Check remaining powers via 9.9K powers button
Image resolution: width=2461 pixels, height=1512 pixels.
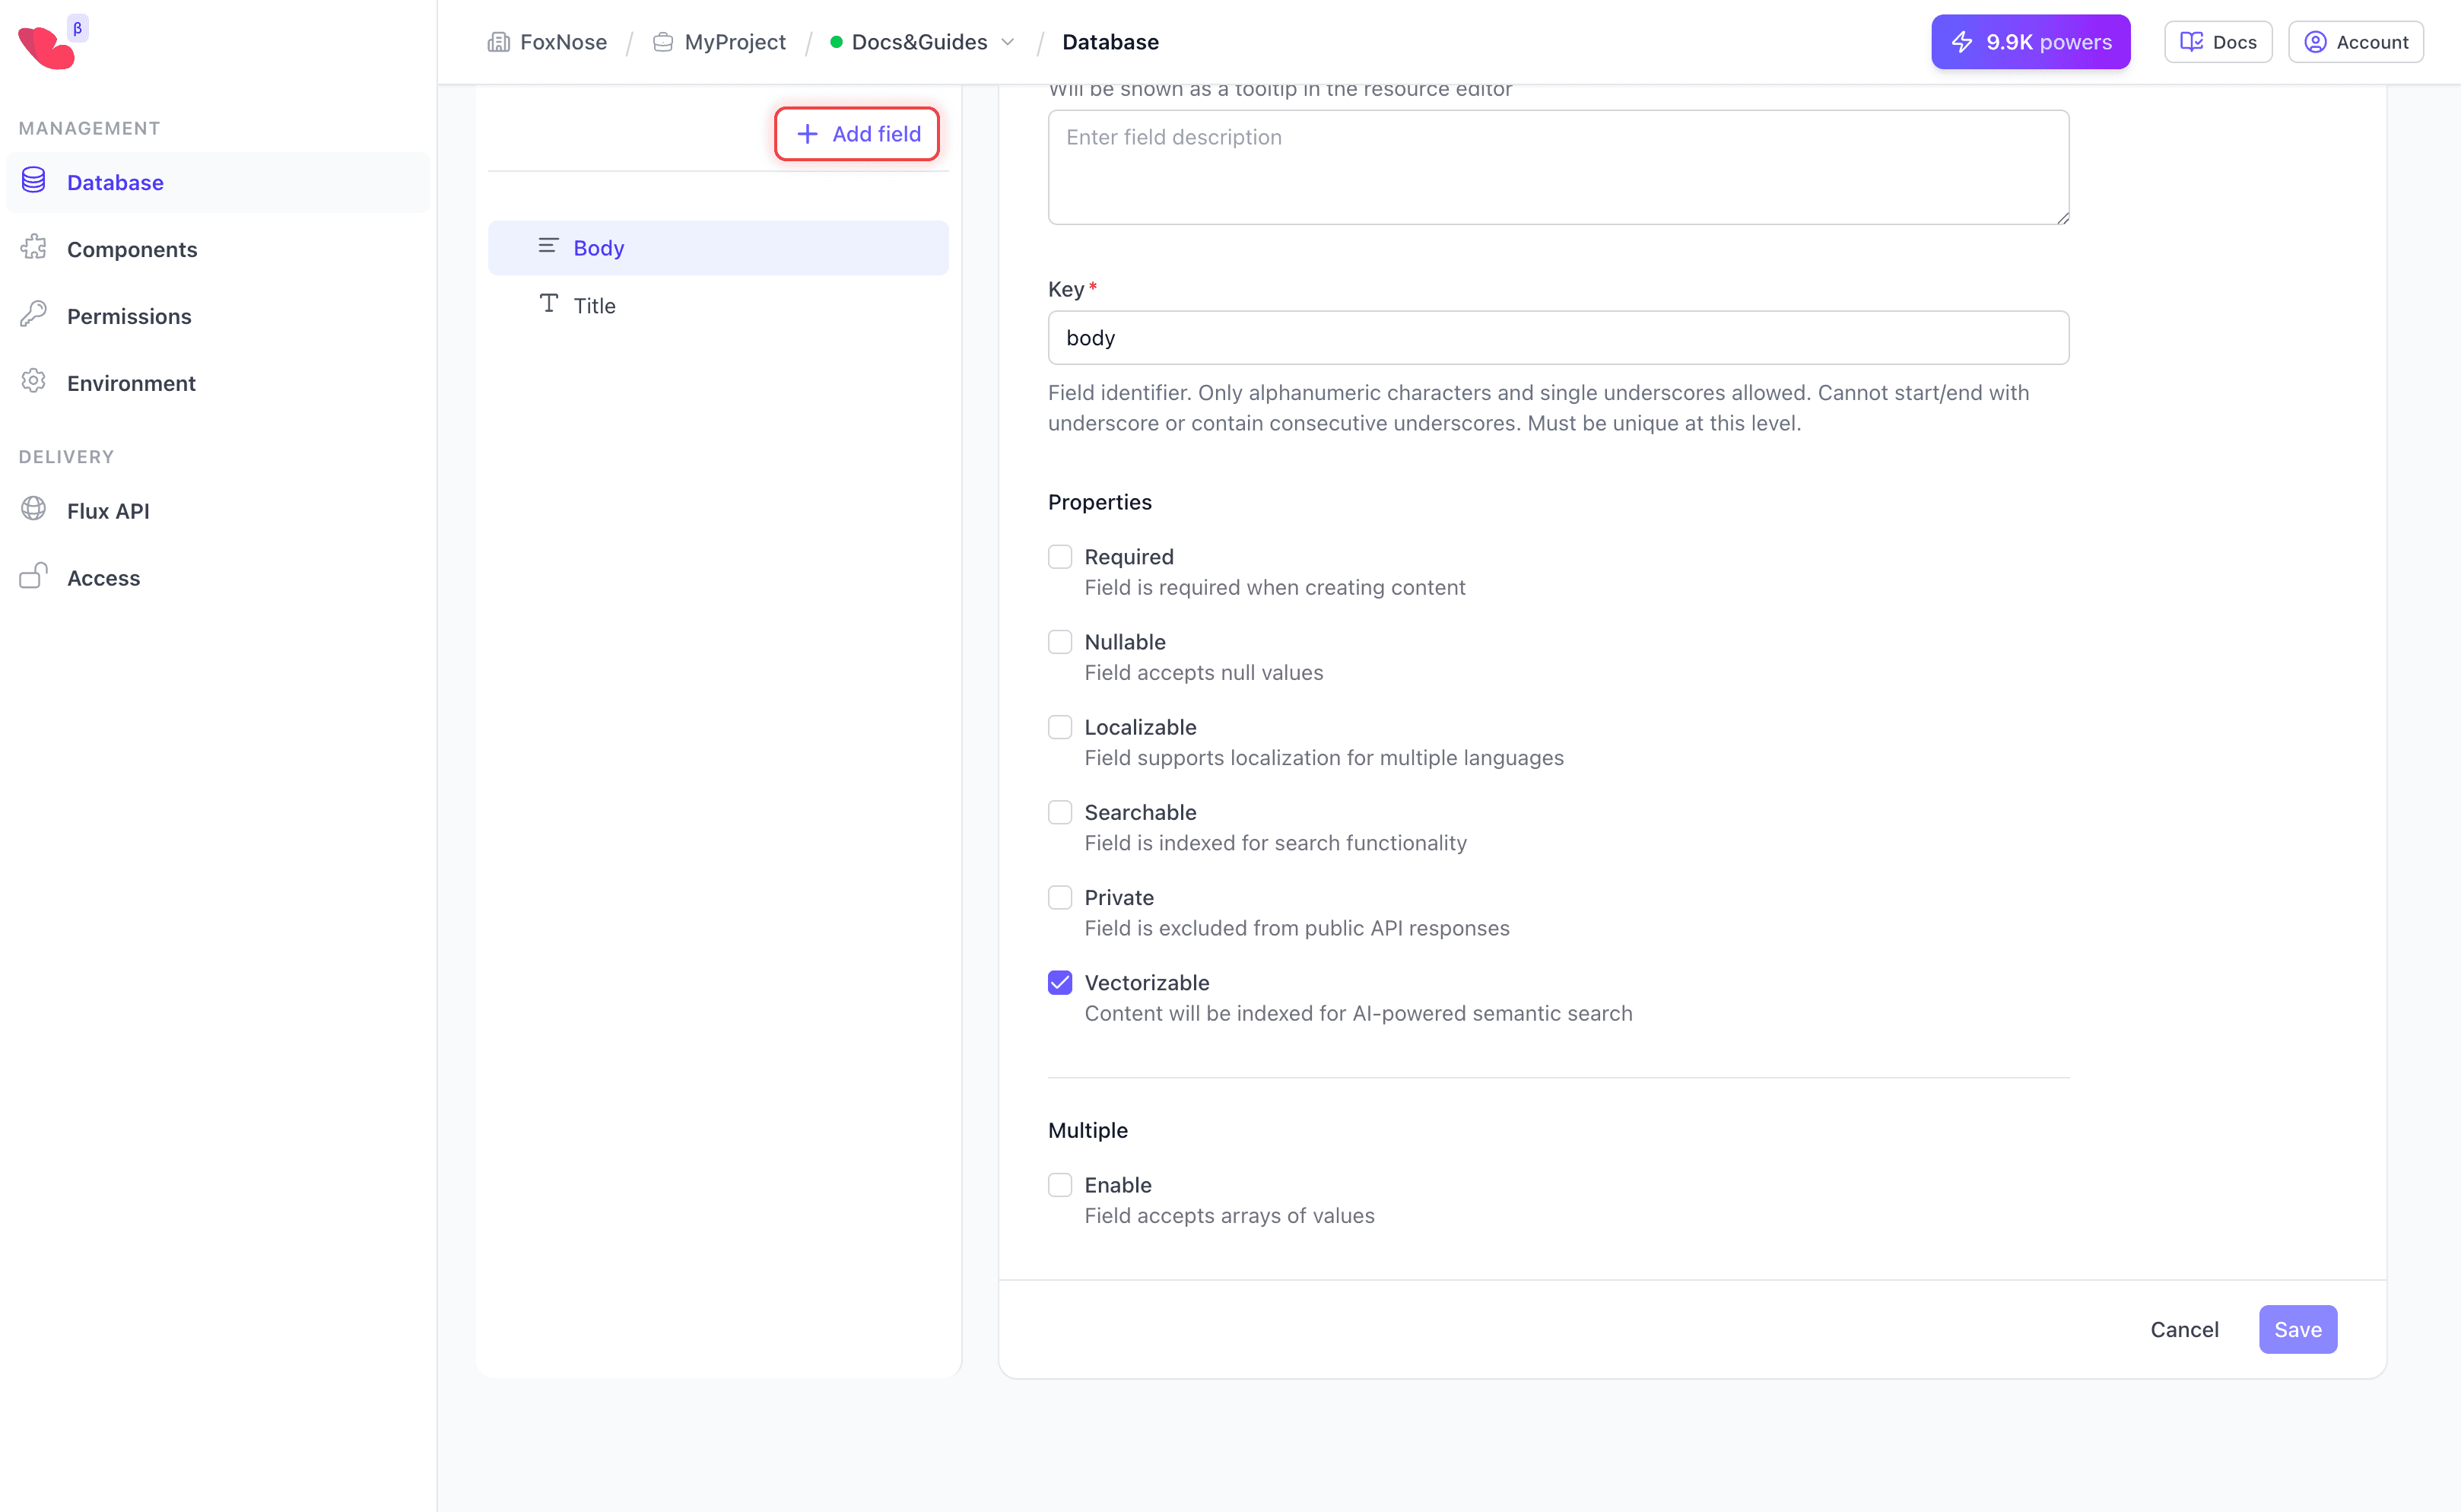[x=2030, y=41]
